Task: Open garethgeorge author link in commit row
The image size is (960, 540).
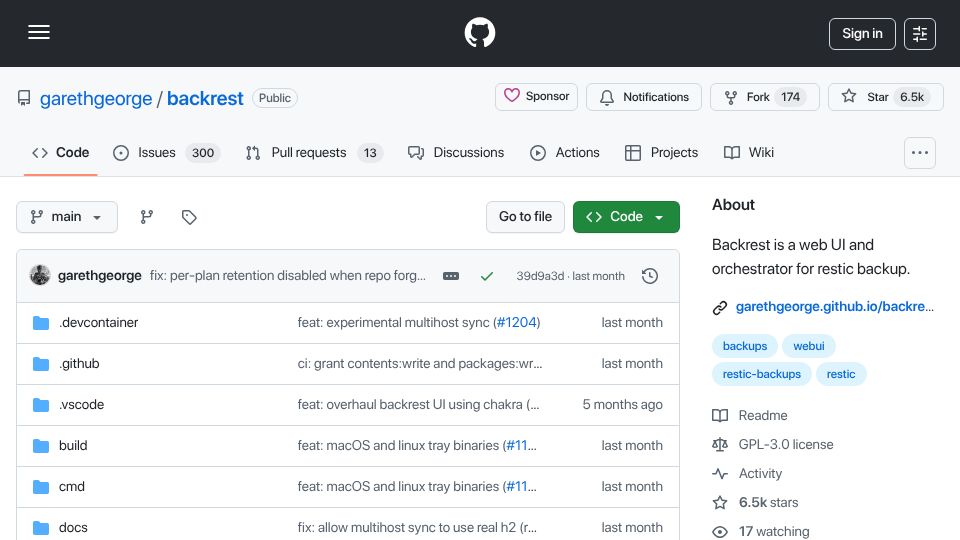Action: tap(100, 276)
